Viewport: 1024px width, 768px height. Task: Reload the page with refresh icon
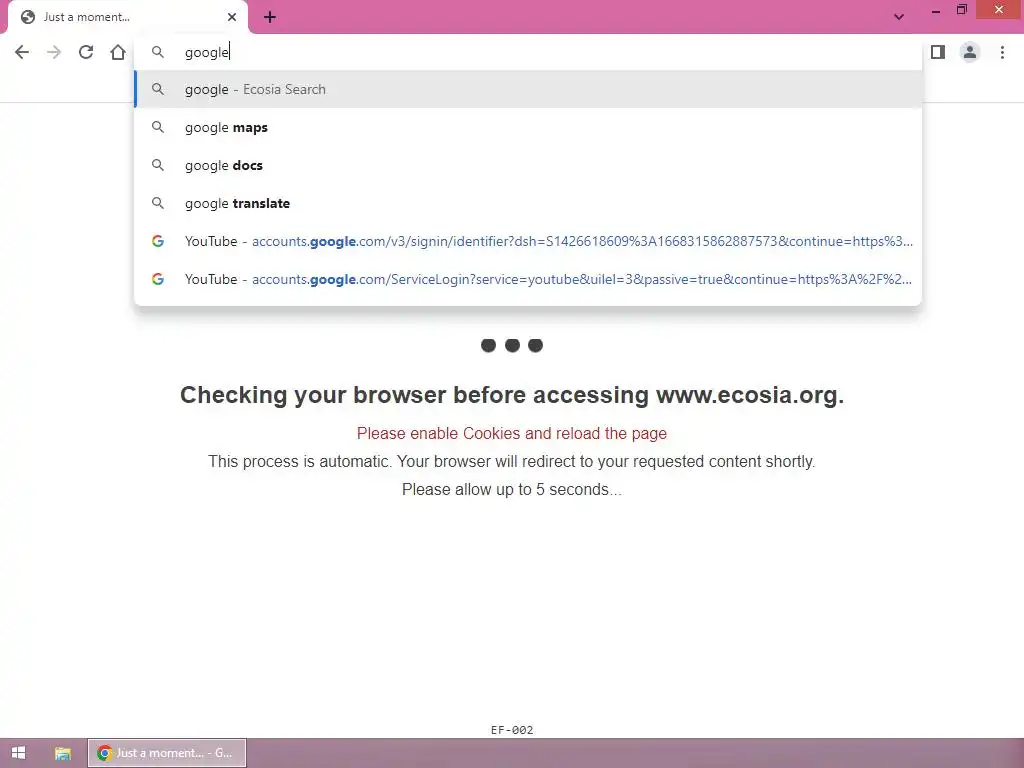(86, 52)
